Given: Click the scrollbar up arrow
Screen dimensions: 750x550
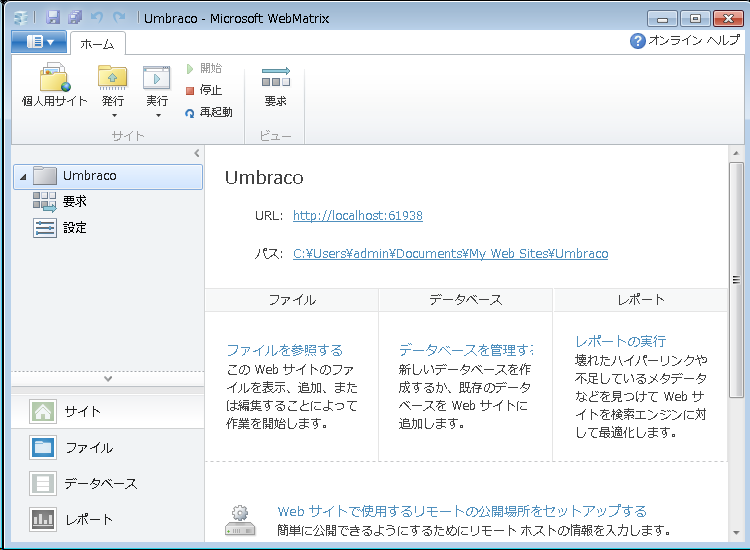Looking at the screenshot, I should point(736,153).
